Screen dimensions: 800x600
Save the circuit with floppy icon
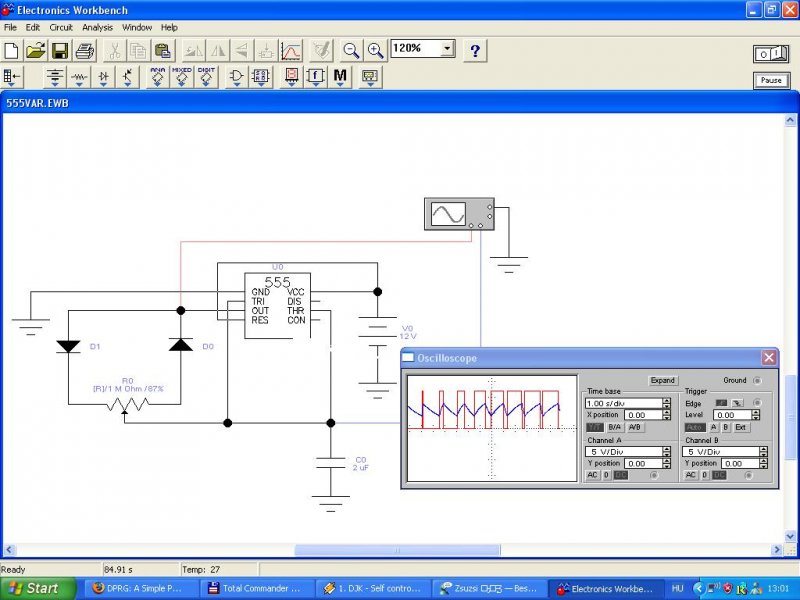tap(61, 51)
